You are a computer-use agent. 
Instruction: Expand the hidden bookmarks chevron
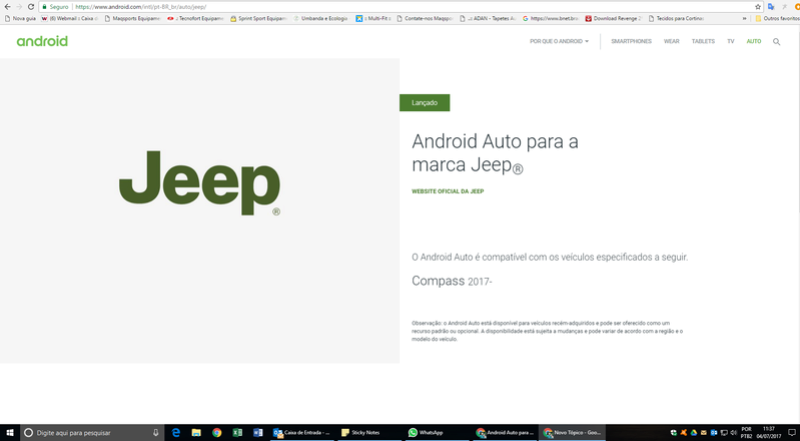pos(744,18)
